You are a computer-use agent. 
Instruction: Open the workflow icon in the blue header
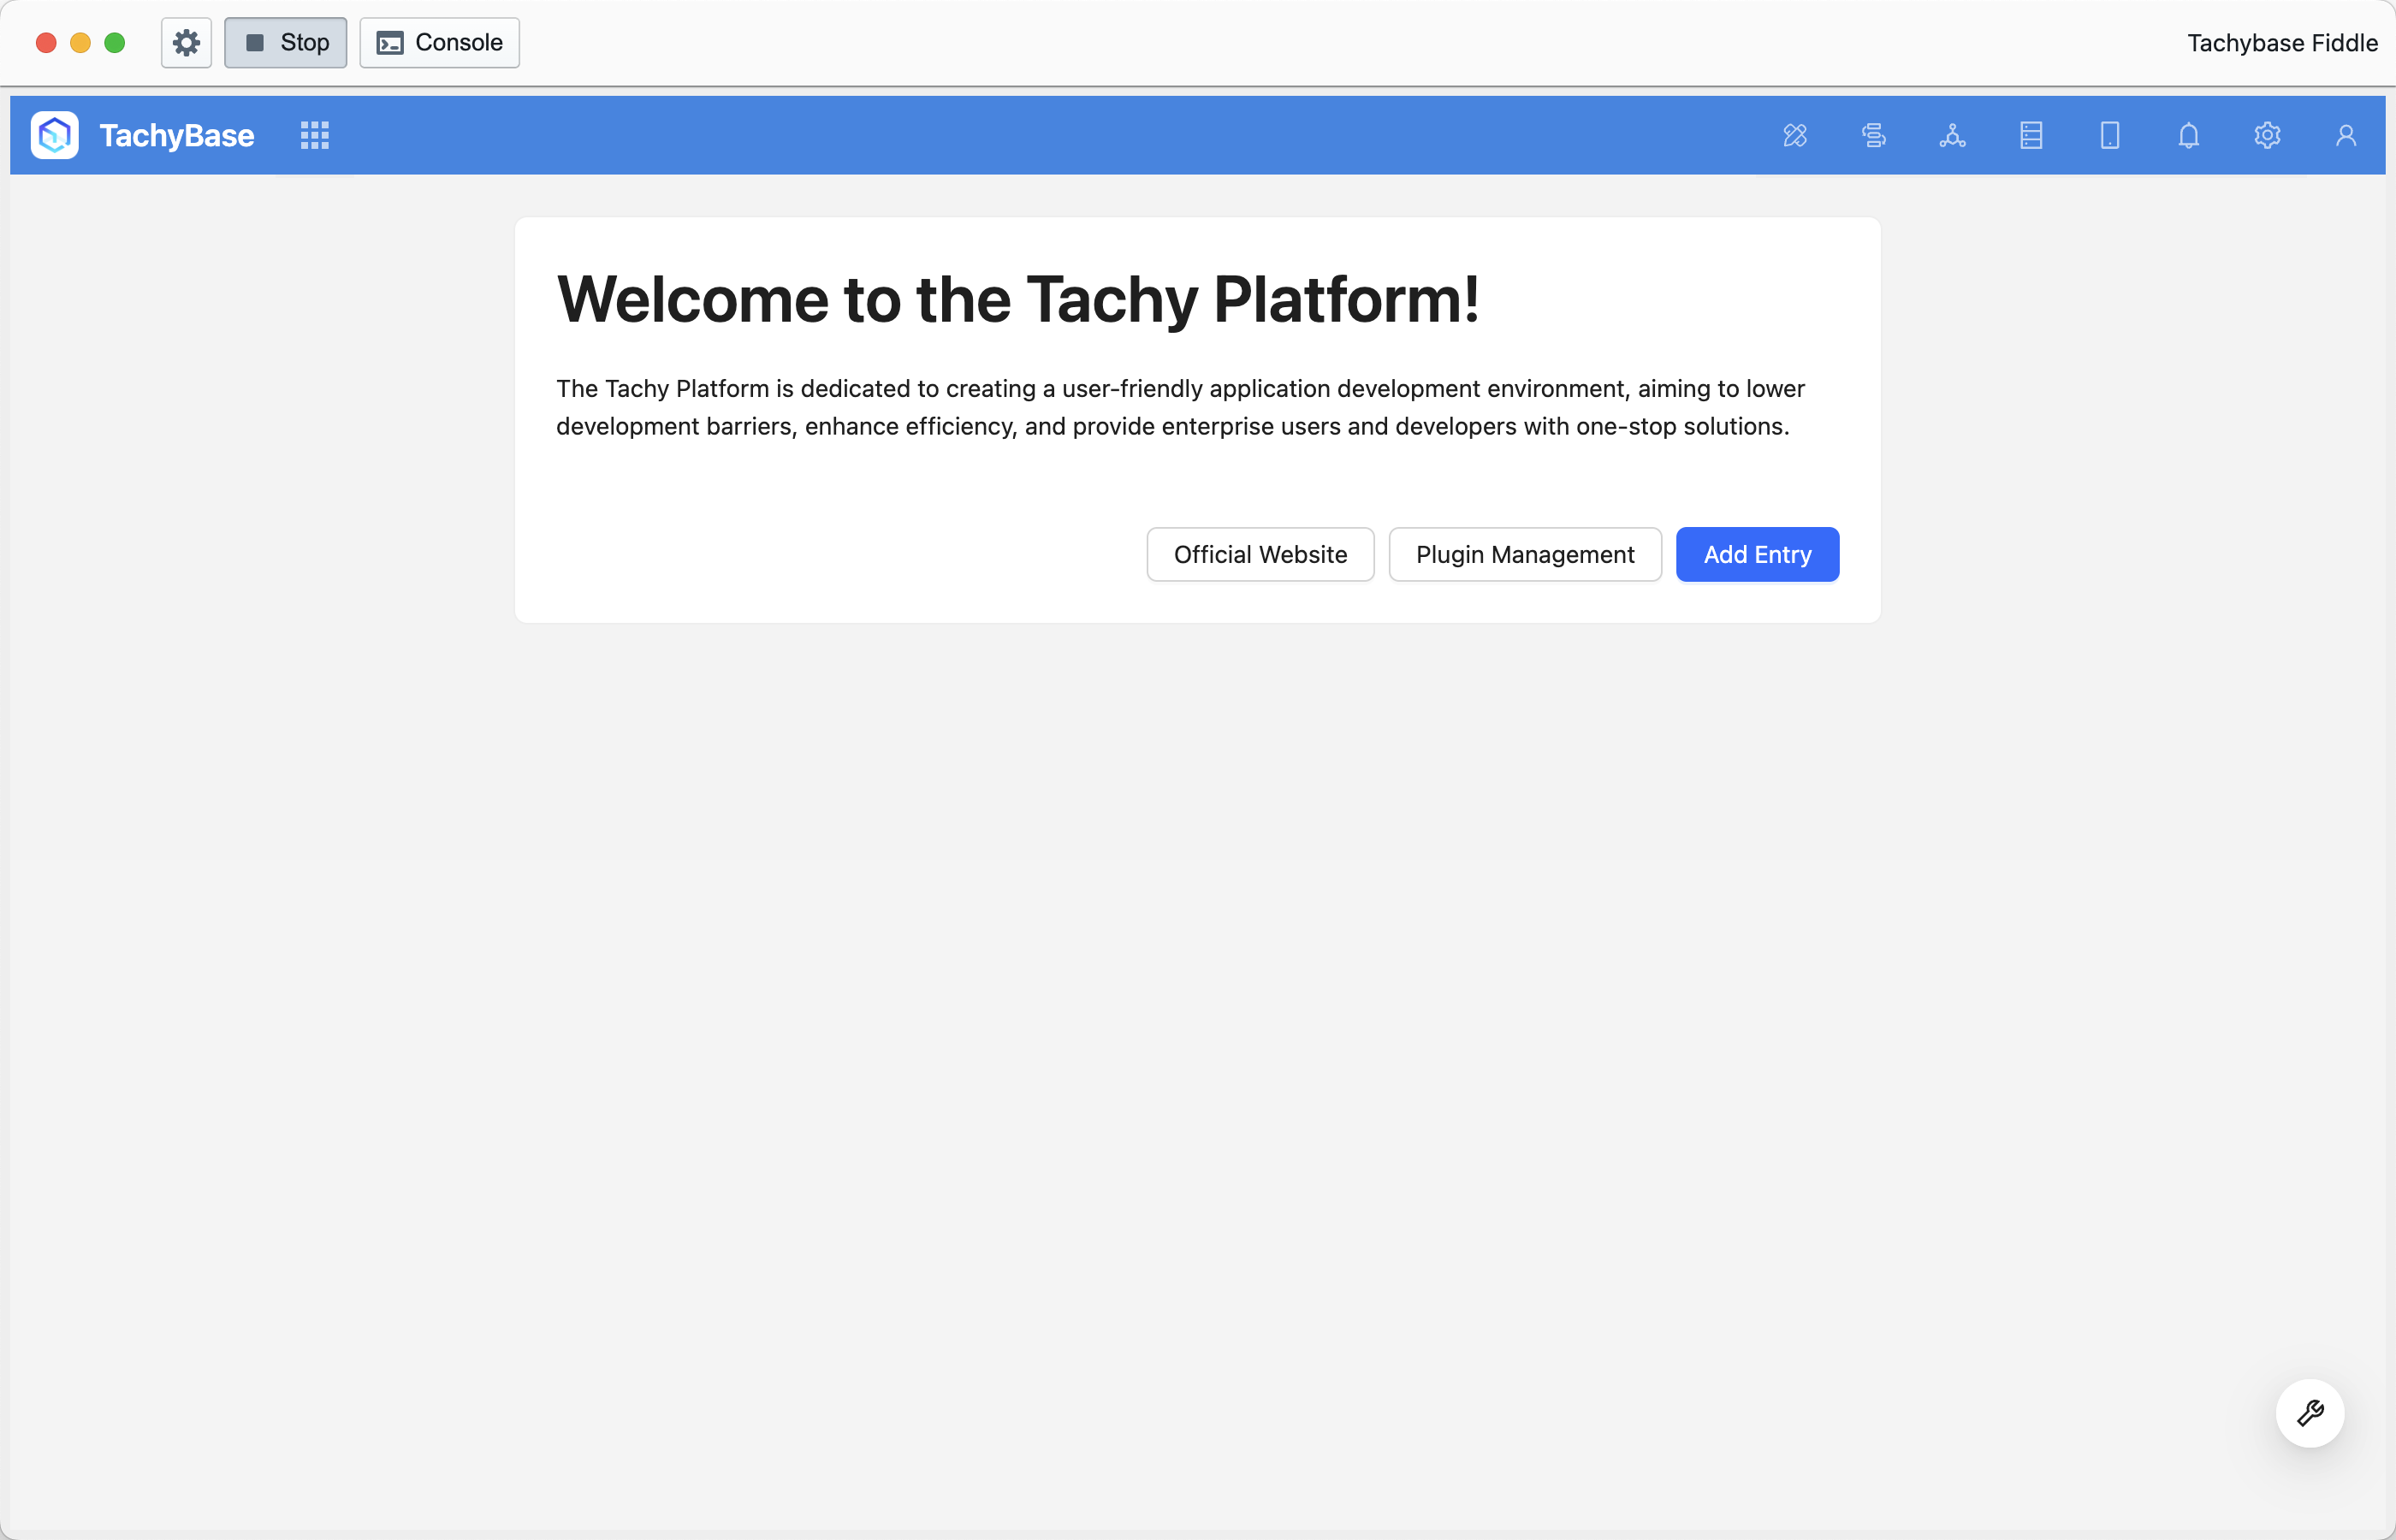(1873, 135)
